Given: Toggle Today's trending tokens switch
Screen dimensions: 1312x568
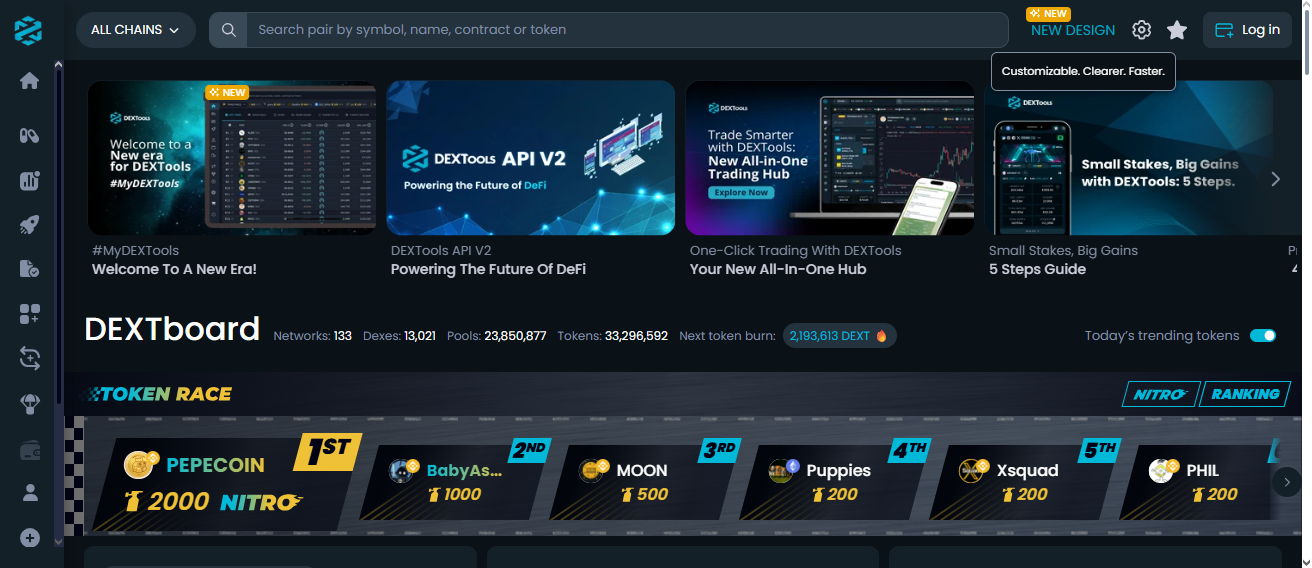Looking at the screenshot, I should tap(1263, 336).
